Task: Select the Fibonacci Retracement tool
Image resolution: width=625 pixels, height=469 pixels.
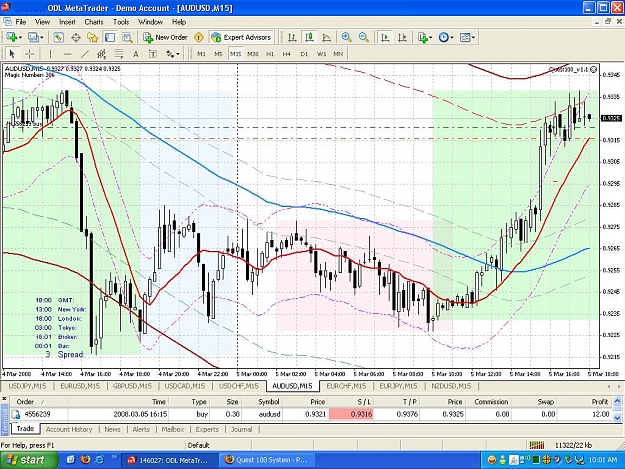Action: (119, 54)
